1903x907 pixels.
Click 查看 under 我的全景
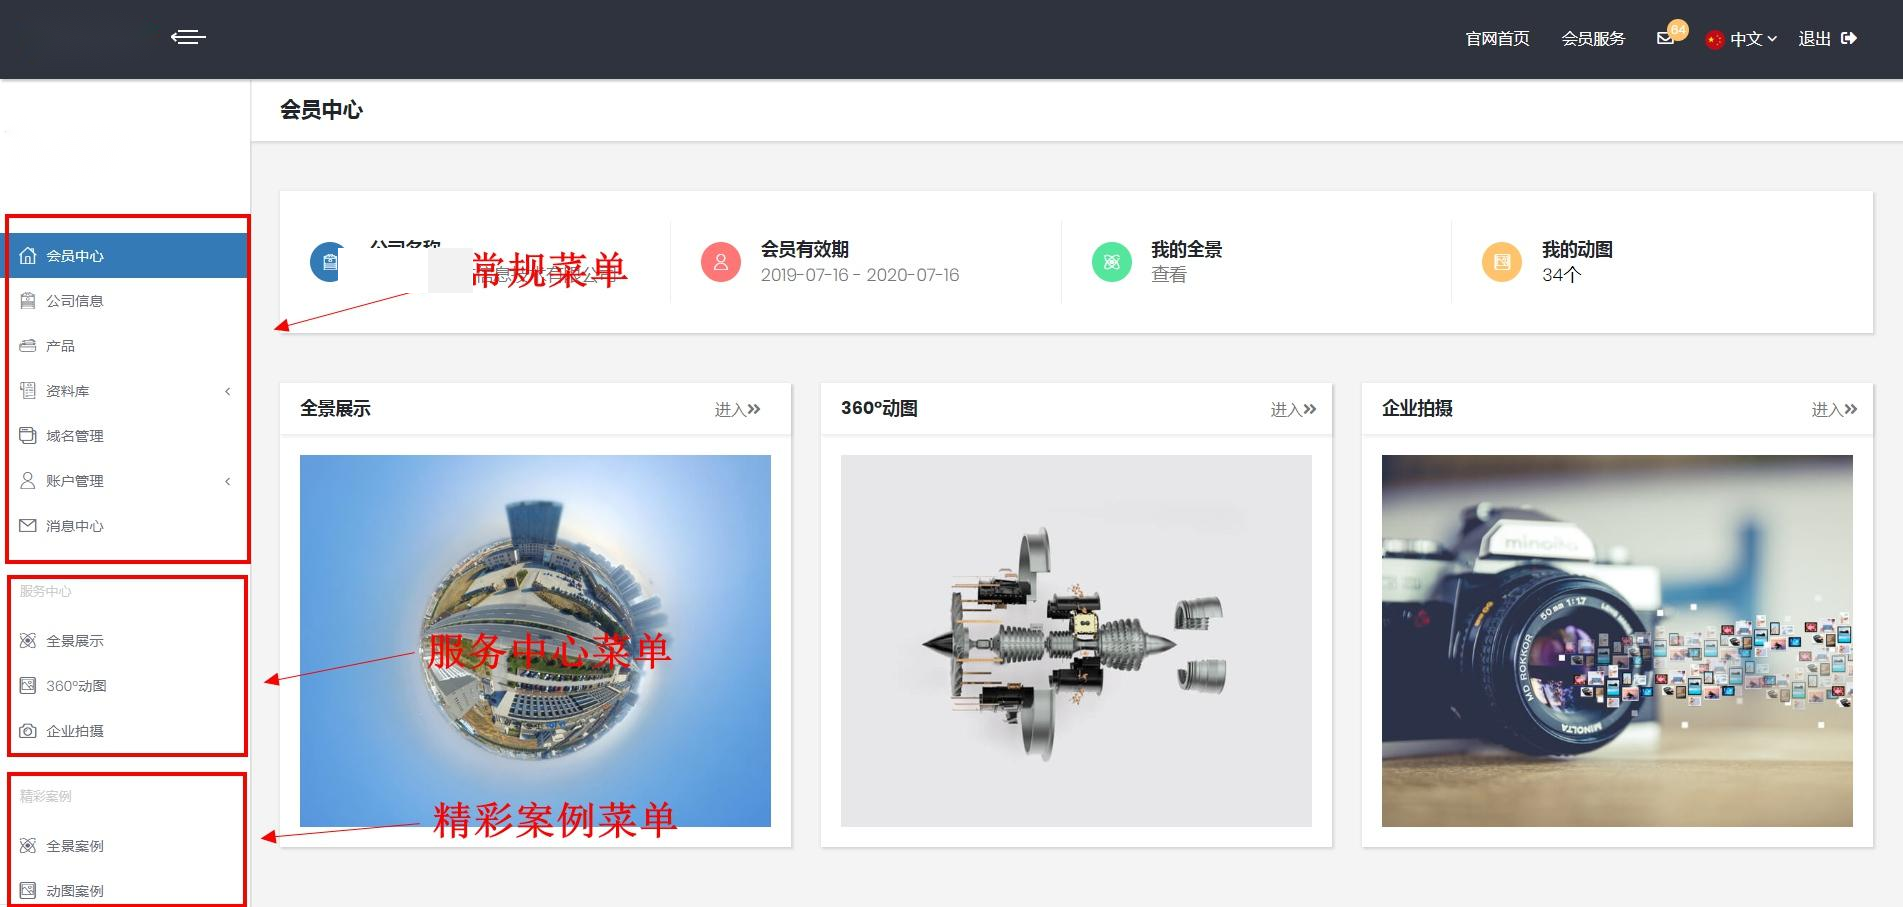click(x=1168, y=274)
